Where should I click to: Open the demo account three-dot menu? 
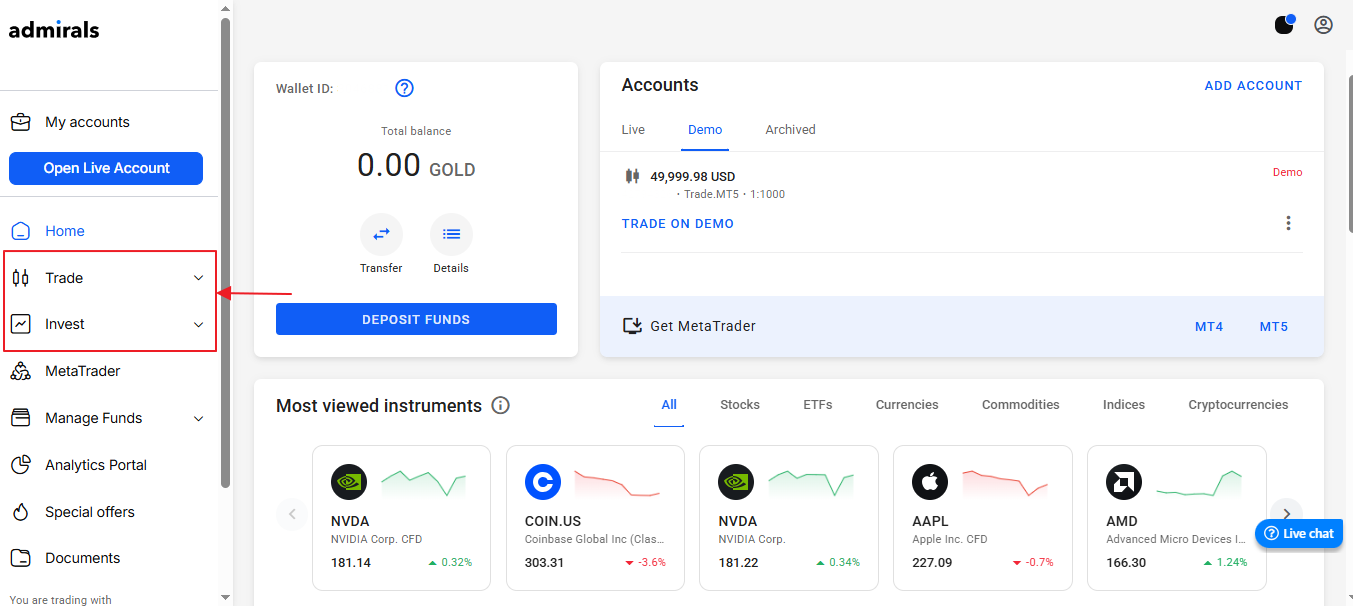coord(1288,223)
